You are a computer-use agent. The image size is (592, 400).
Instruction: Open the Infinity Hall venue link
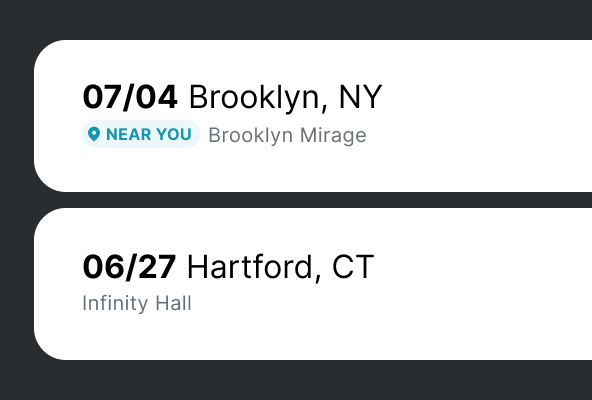tap(137, 303)
